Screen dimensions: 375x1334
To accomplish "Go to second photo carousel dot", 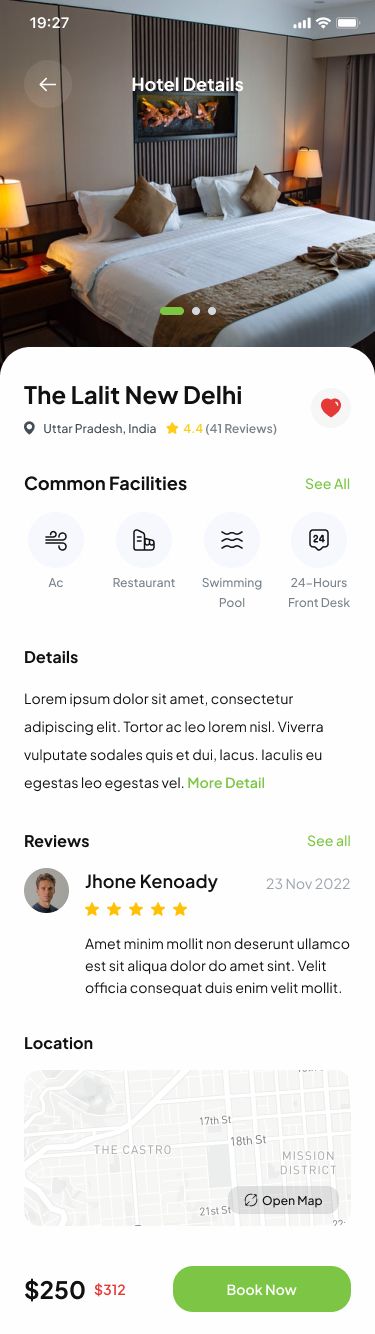I will [x=196, y=311].
